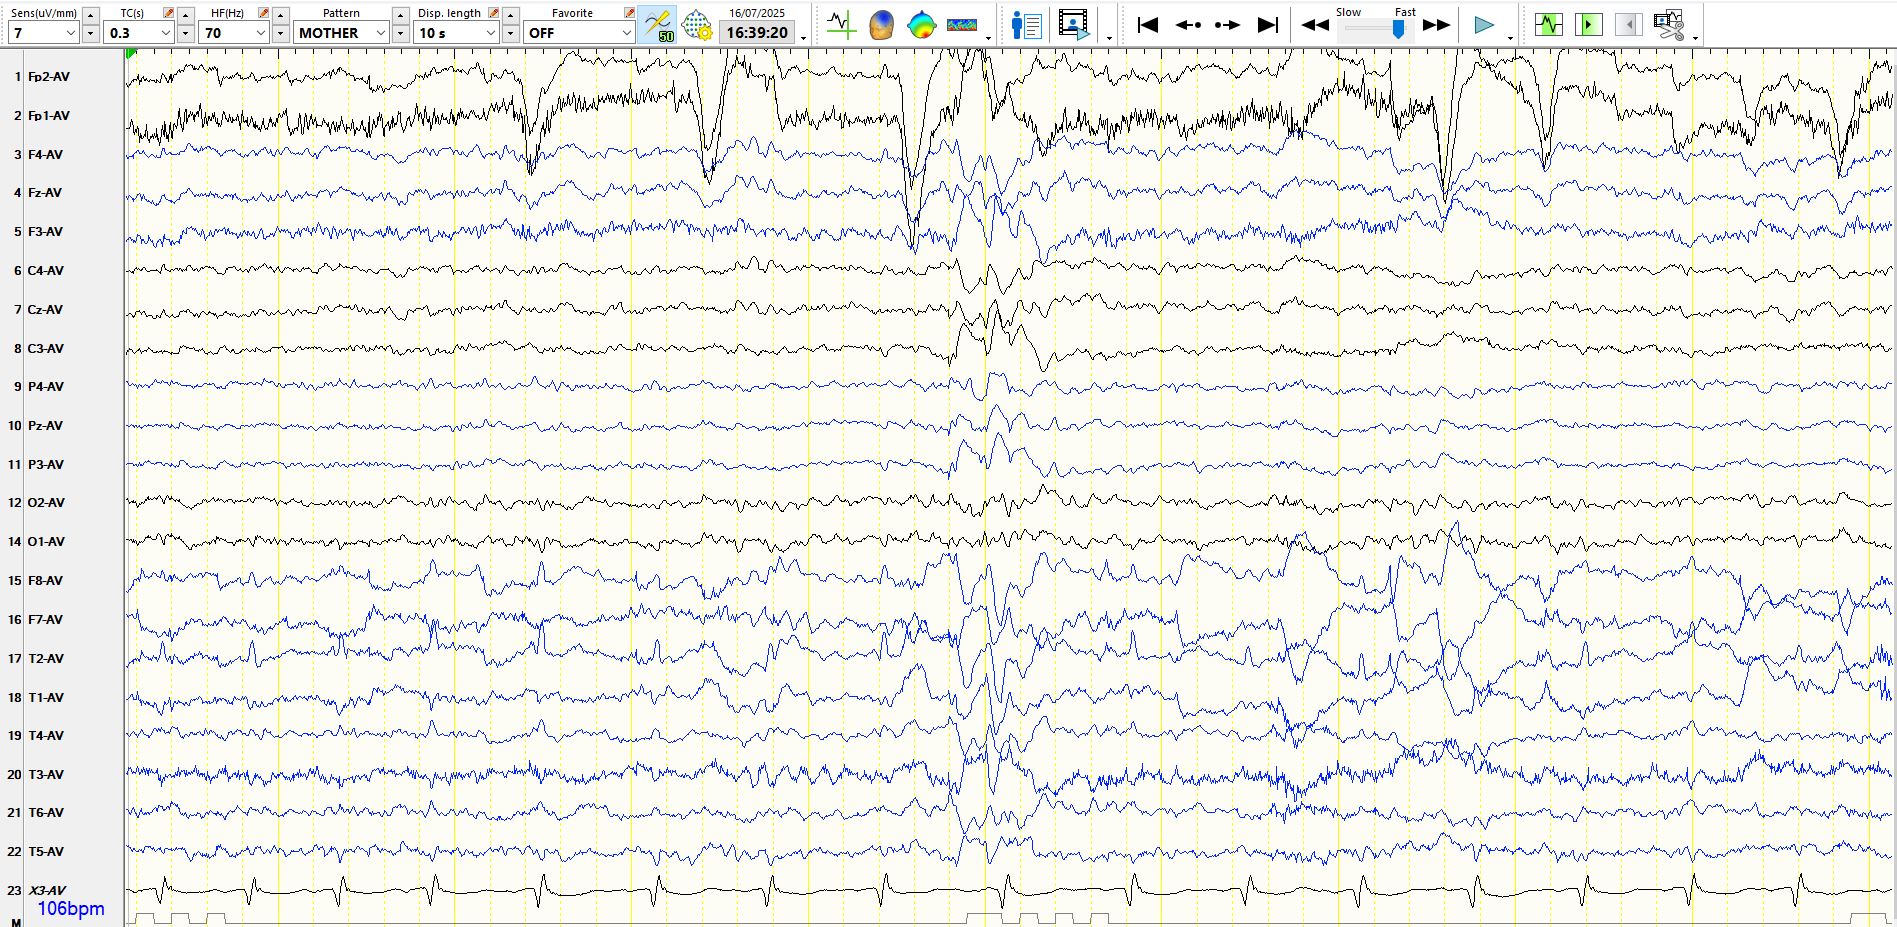Click the fast-forward double-arrow button
The image size is (1897, 927).
[x=1436, y=25]
